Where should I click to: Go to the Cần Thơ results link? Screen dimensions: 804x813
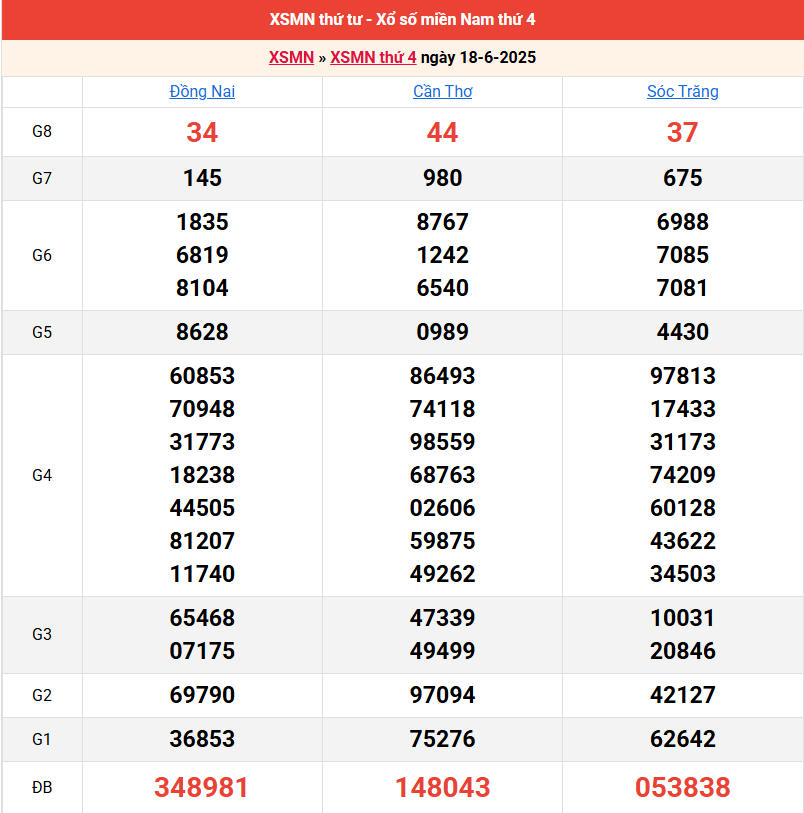click(x=442, y=91)
